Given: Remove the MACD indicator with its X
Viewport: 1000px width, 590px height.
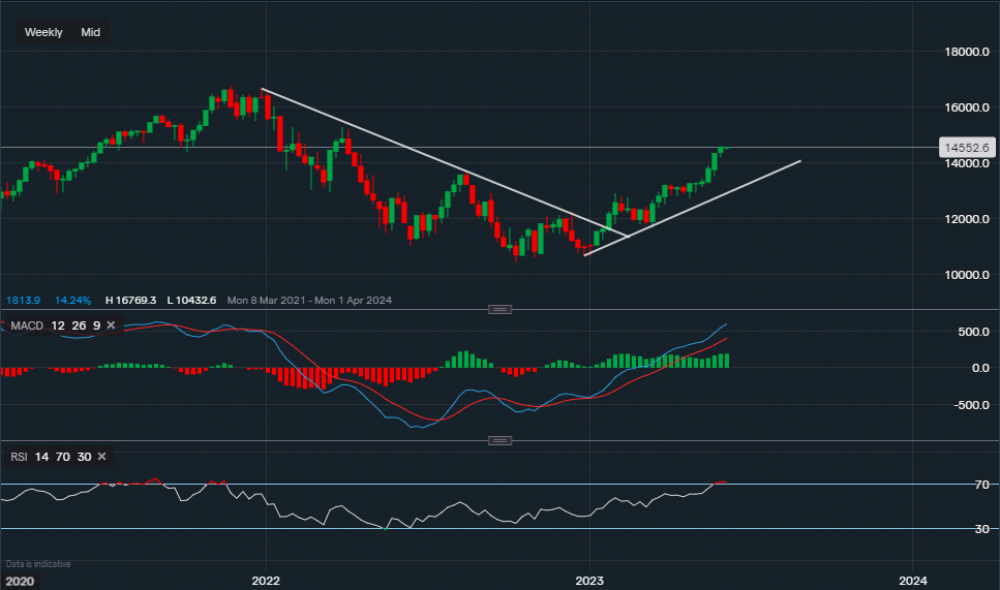Looking at the screenshot, I should [x=111, y=326].
